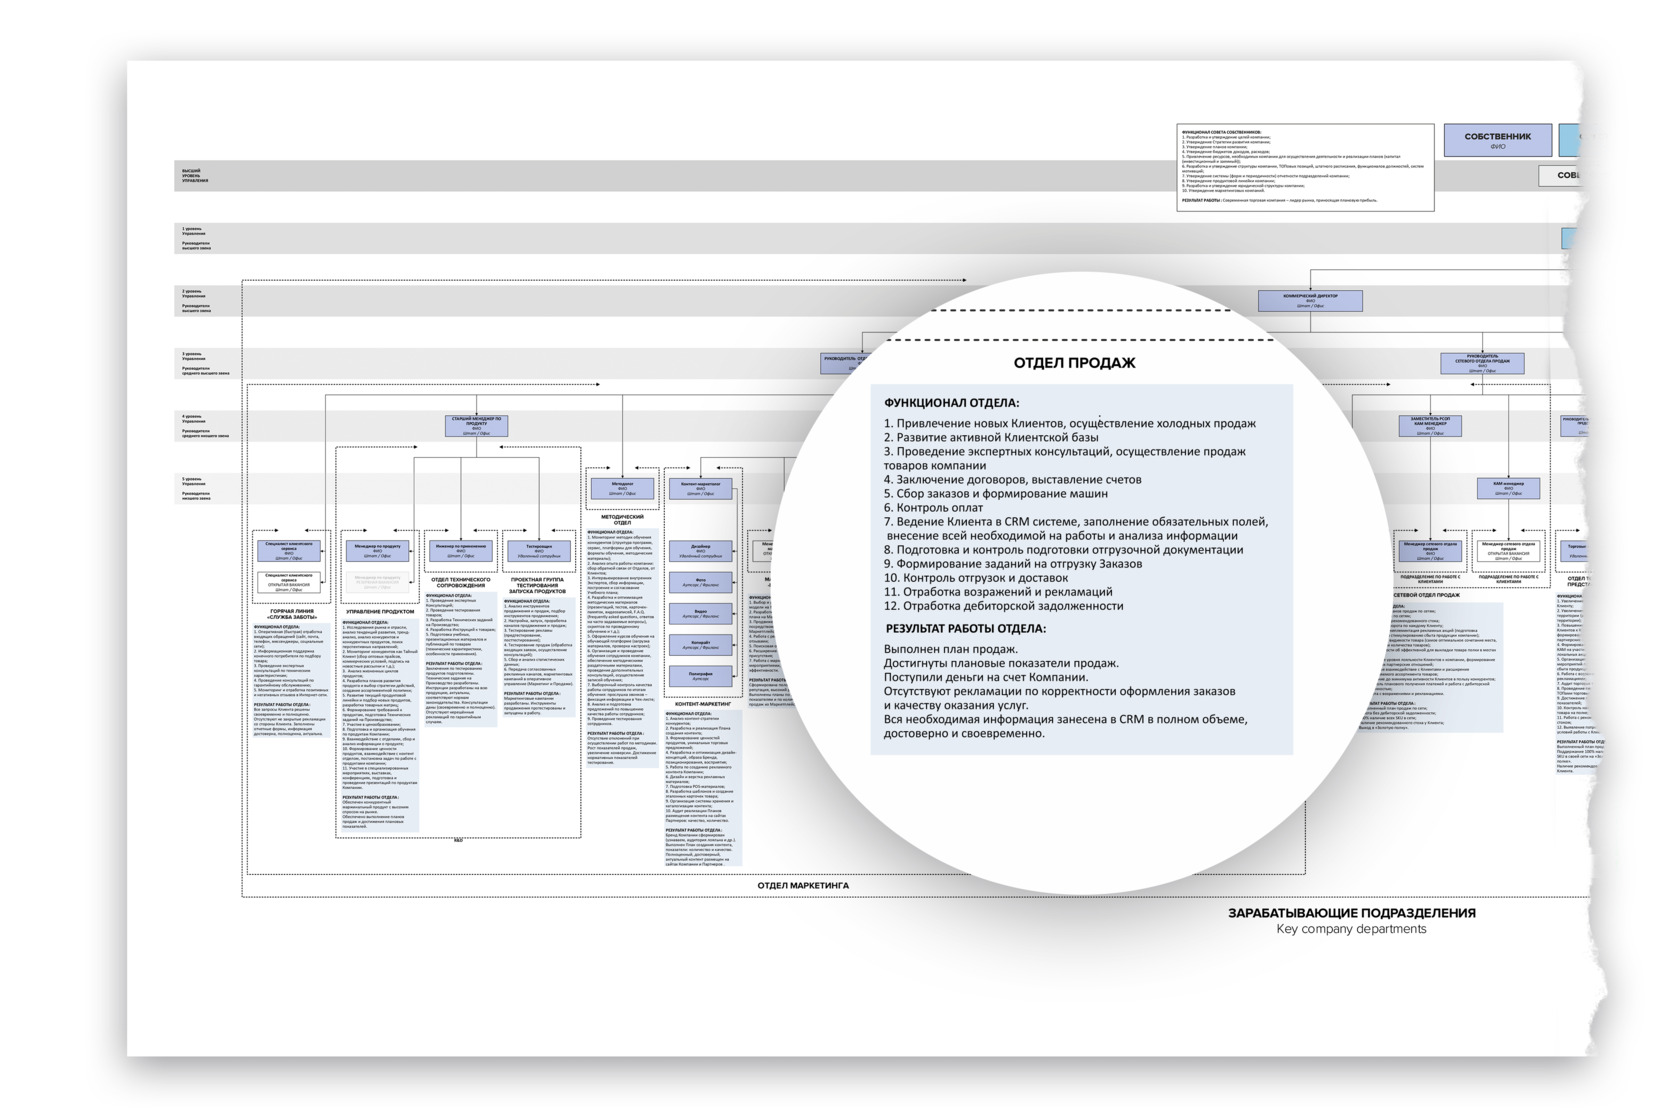
Task: Click the Полиграфия outsourcing box
Action: [700, 676]
